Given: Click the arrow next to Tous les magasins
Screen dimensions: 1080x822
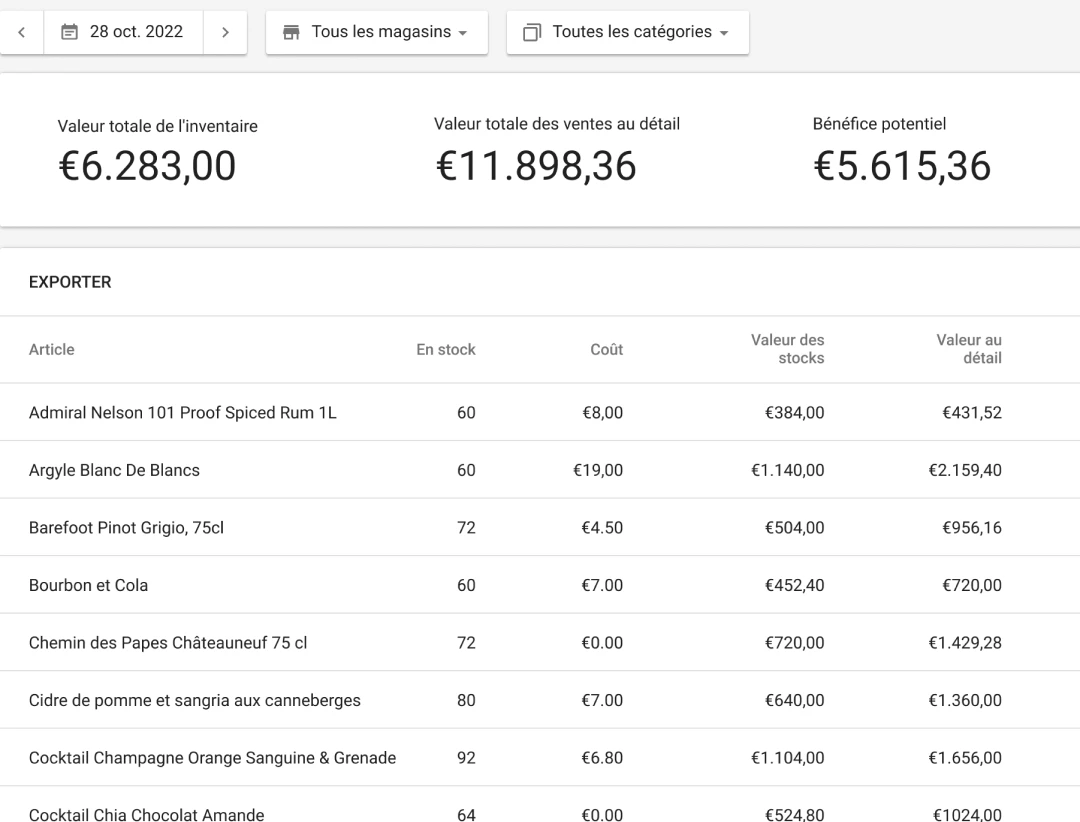Looking at the screenshot, I should tap(462, 33).
